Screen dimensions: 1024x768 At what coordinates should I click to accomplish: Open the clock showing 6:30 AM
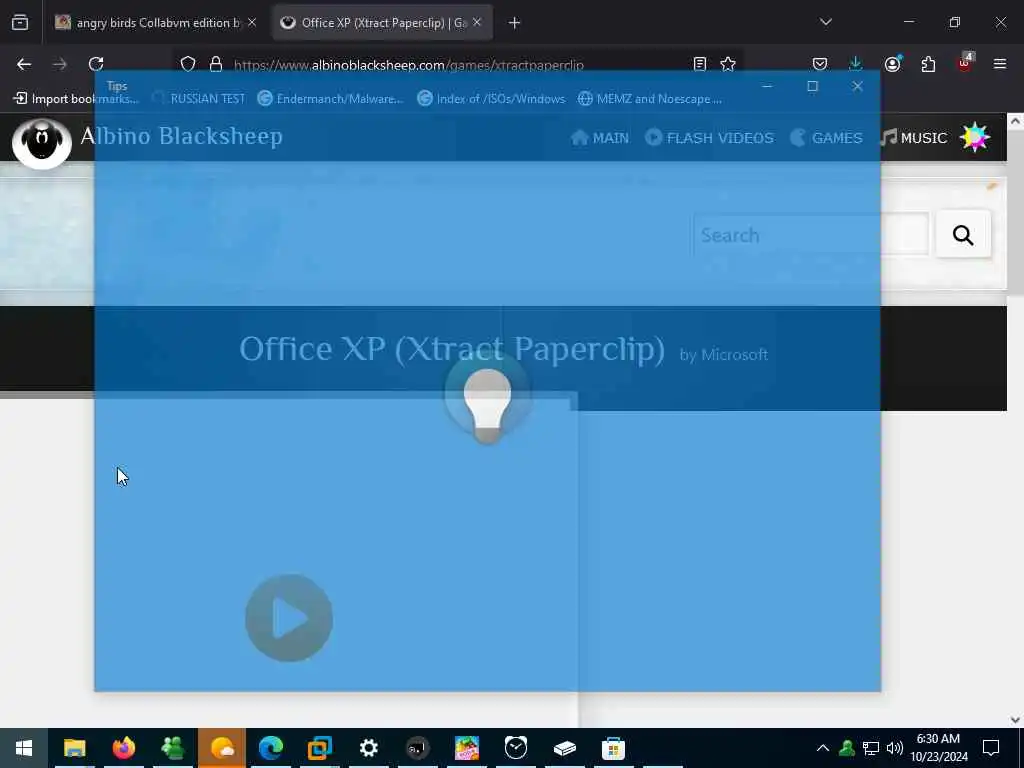(939, 748)
